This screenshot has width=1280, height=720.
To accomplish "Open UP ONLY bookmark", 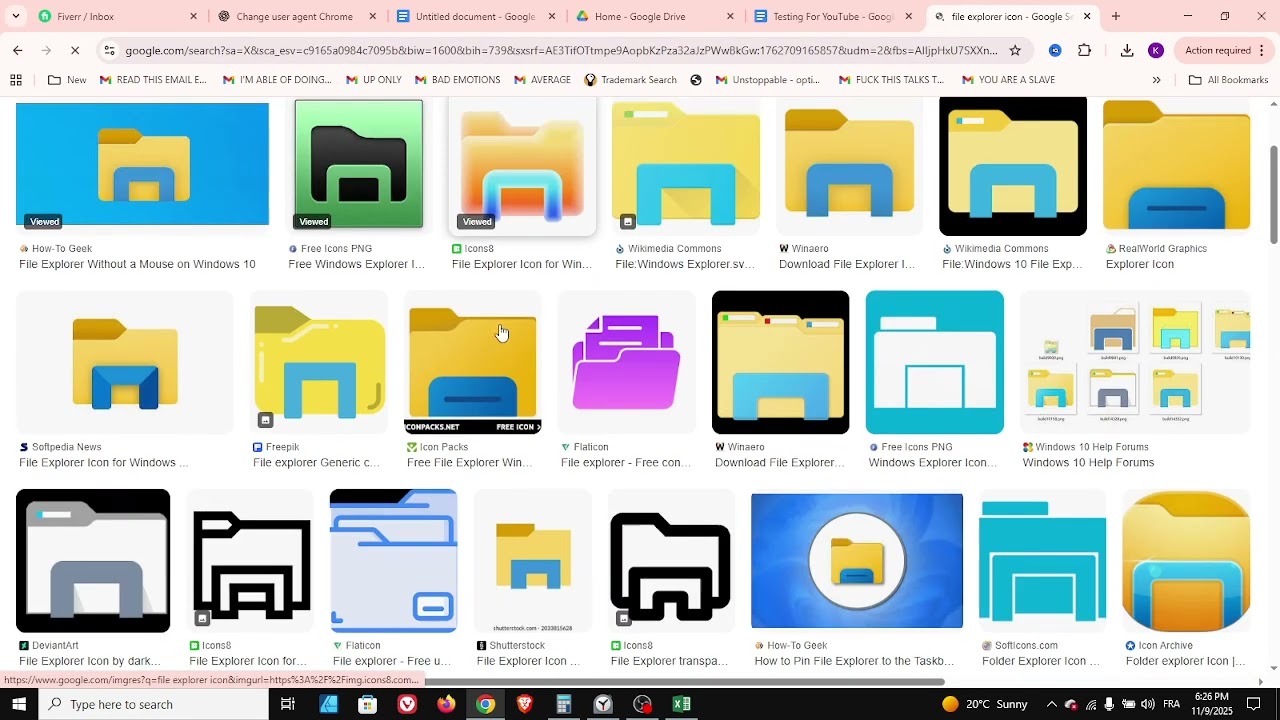I will point(373,80).
